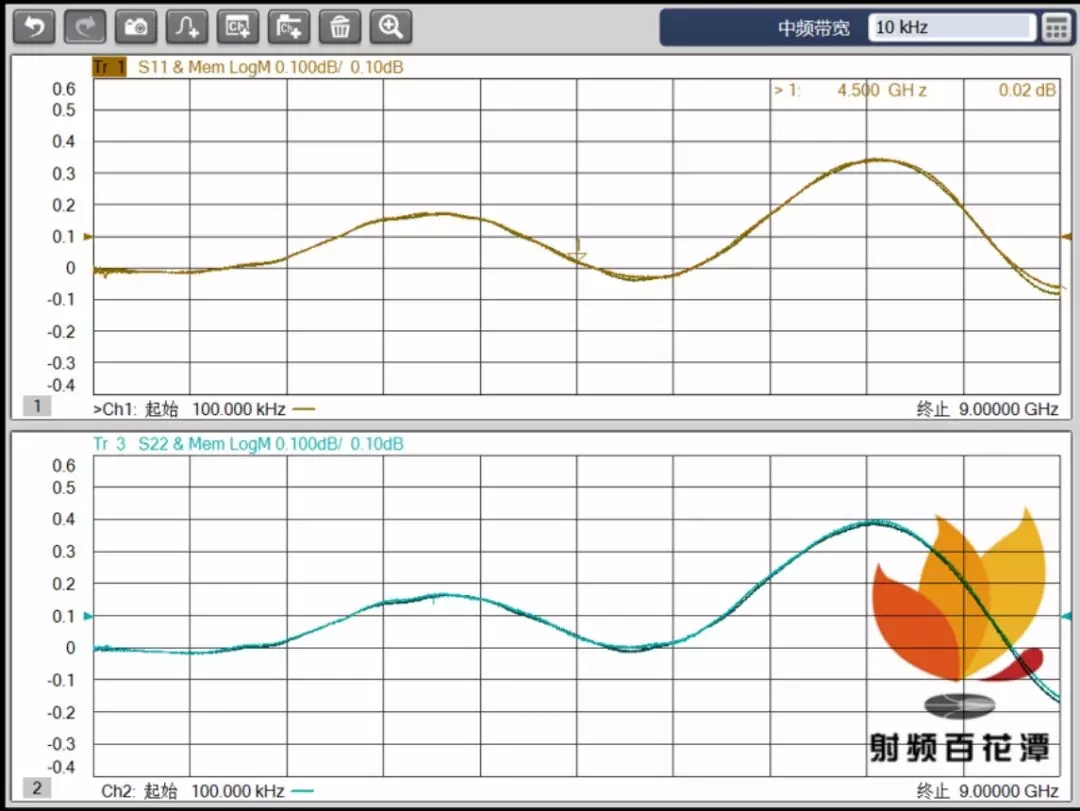Click the 中频带宽 label
Viewport: 1080px width, 811px height.
click(813, 28)
